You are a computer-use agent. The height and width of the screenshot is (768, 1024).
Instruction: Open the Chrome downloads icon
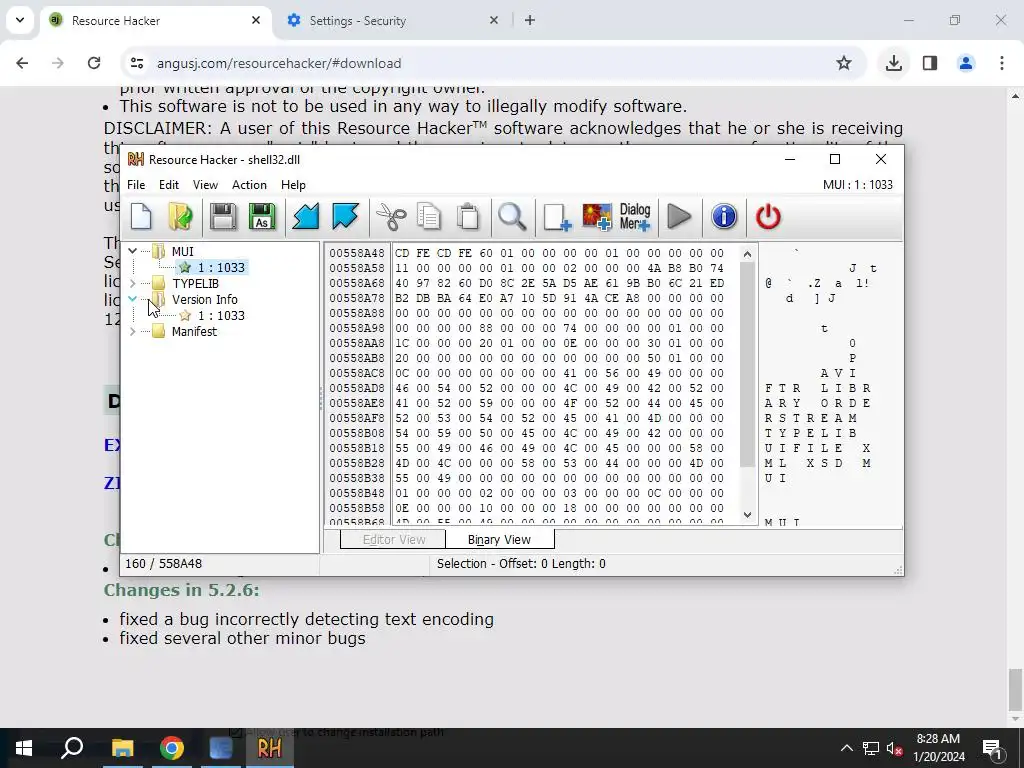click(x=893, y=63)
